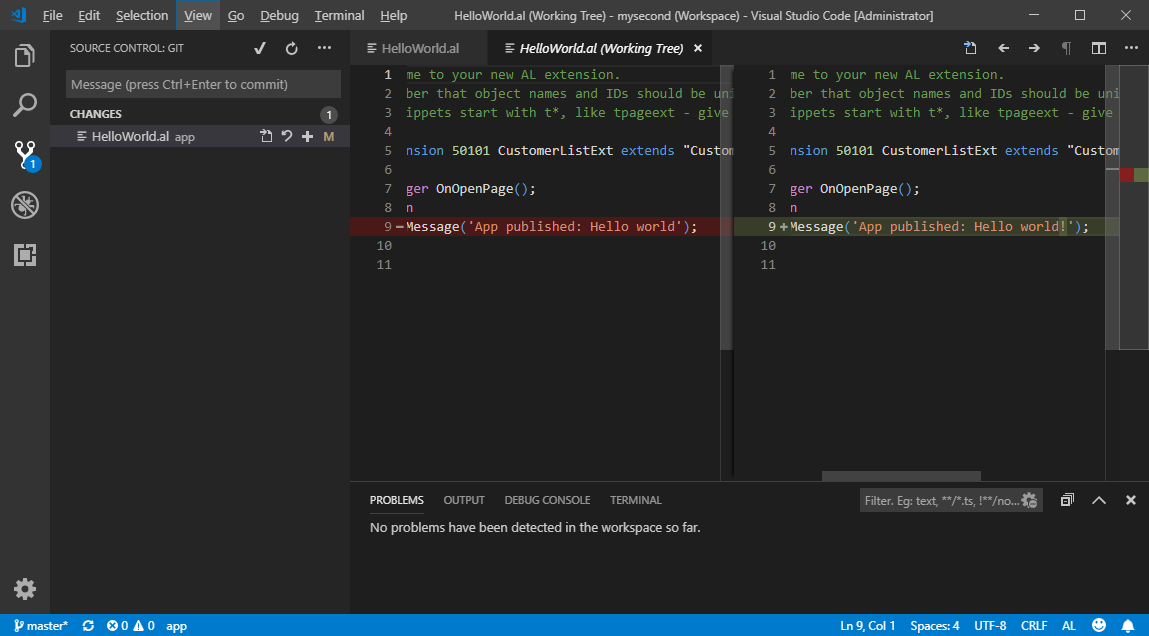Image resolution: width=1149 pixels, height=636 pixels.
Task: Open the Extensions view in activity bar
Action: (25, 256)
